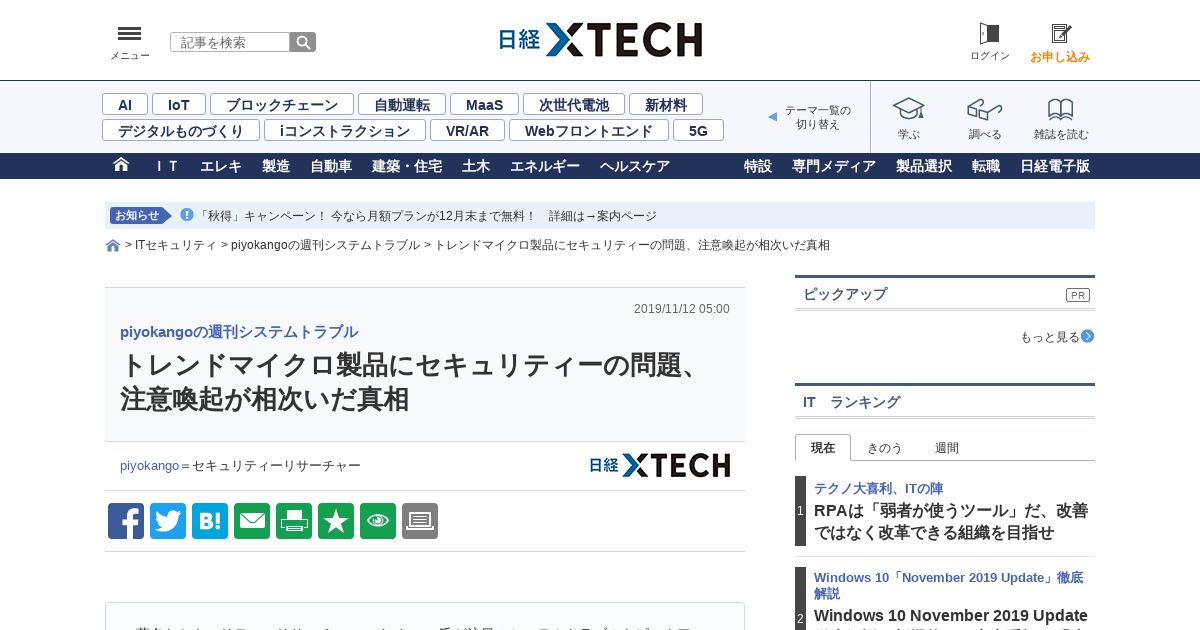1200x630 pixels.
Task: Share the article on Twitter
Action: [x=168, y=521]
